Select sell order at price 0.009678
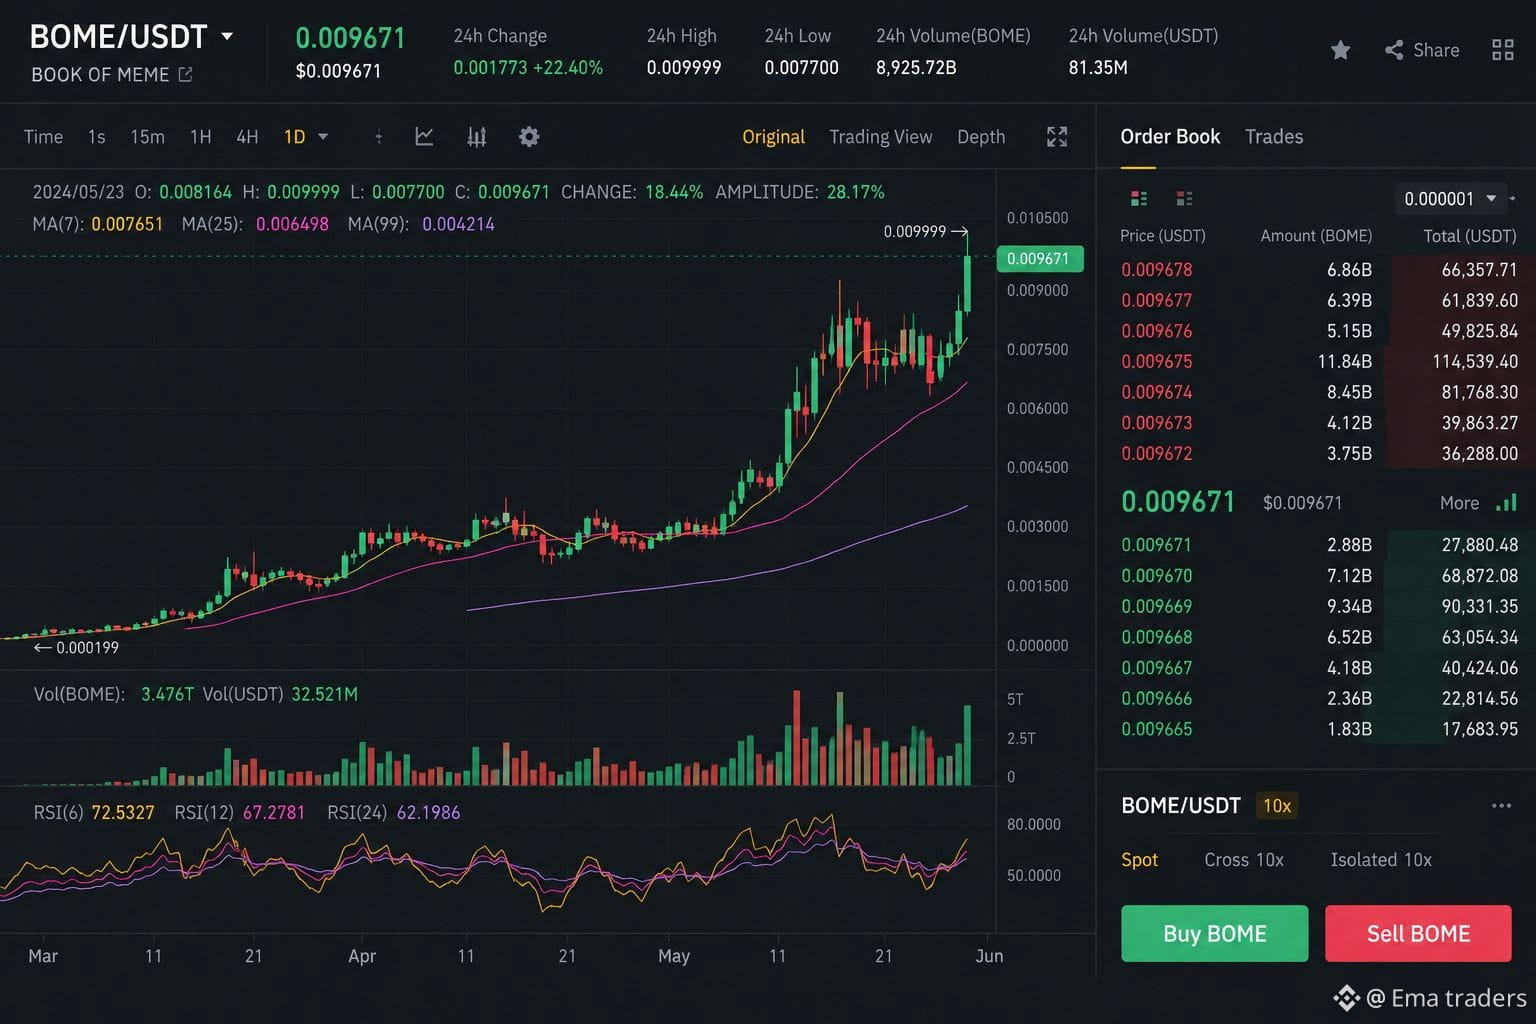Image resolution: width=1536 pixels, height=1024 pixels. tap(1318, 270)
